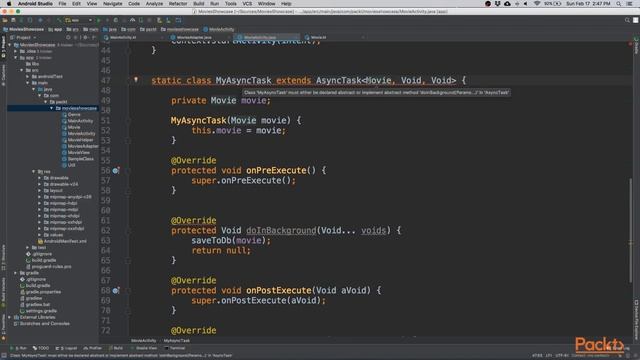The width and height of the screenshot is (640, 360).
Task: Open the Apple menu
Action: point(9,4)
